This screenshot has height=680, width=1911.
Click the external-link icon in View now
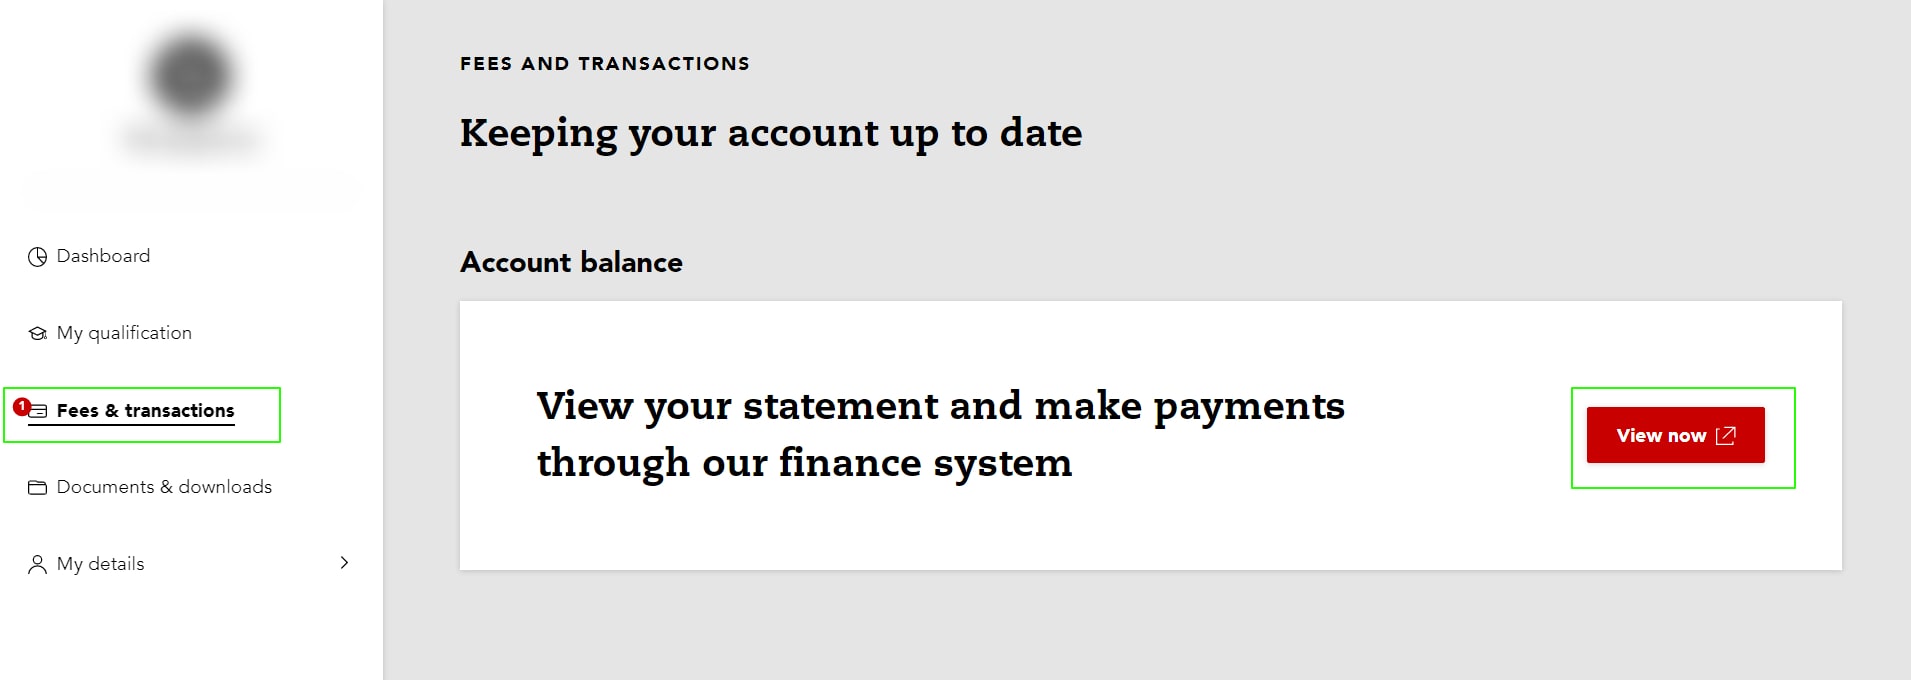click(x=1726, y=435)
